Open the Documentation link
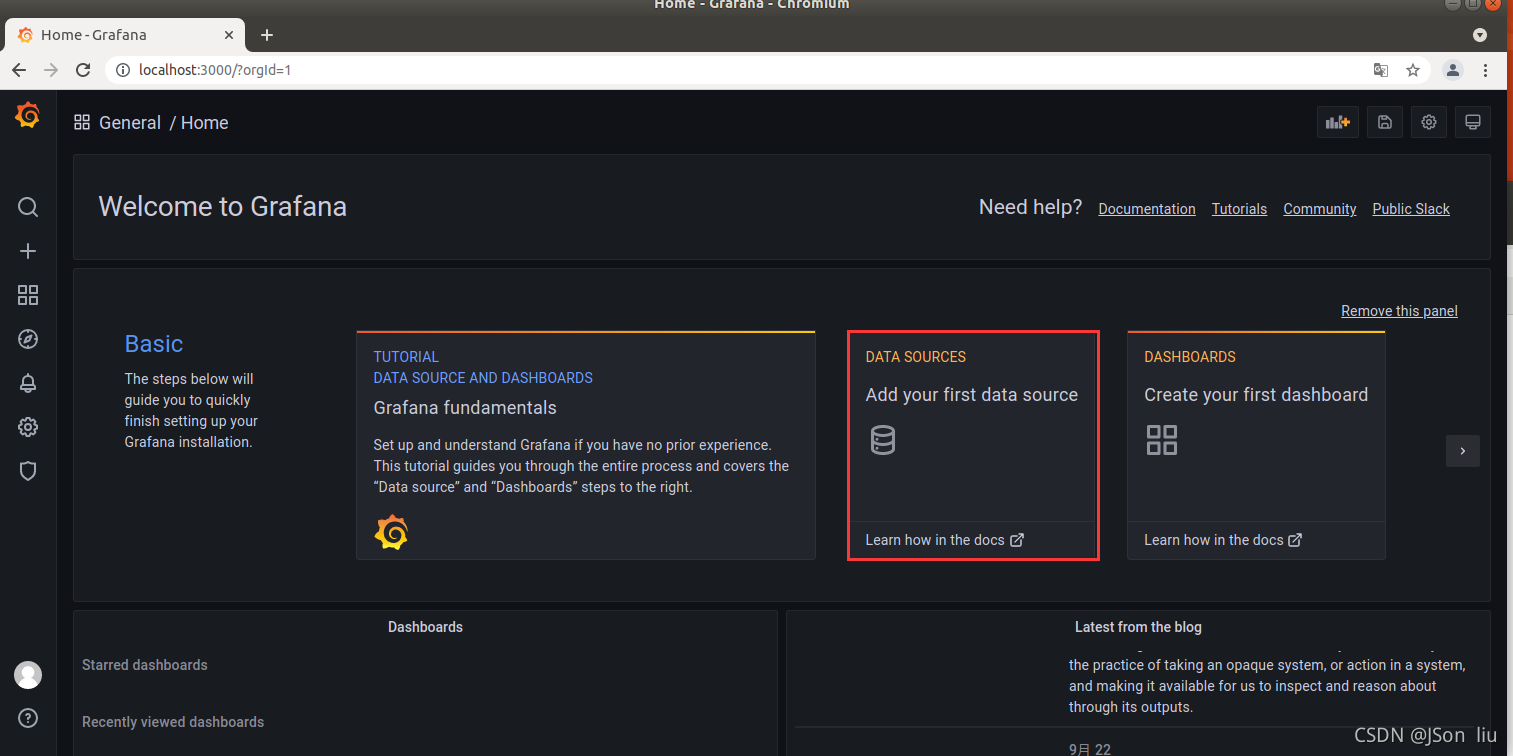 click(1147, 209)
